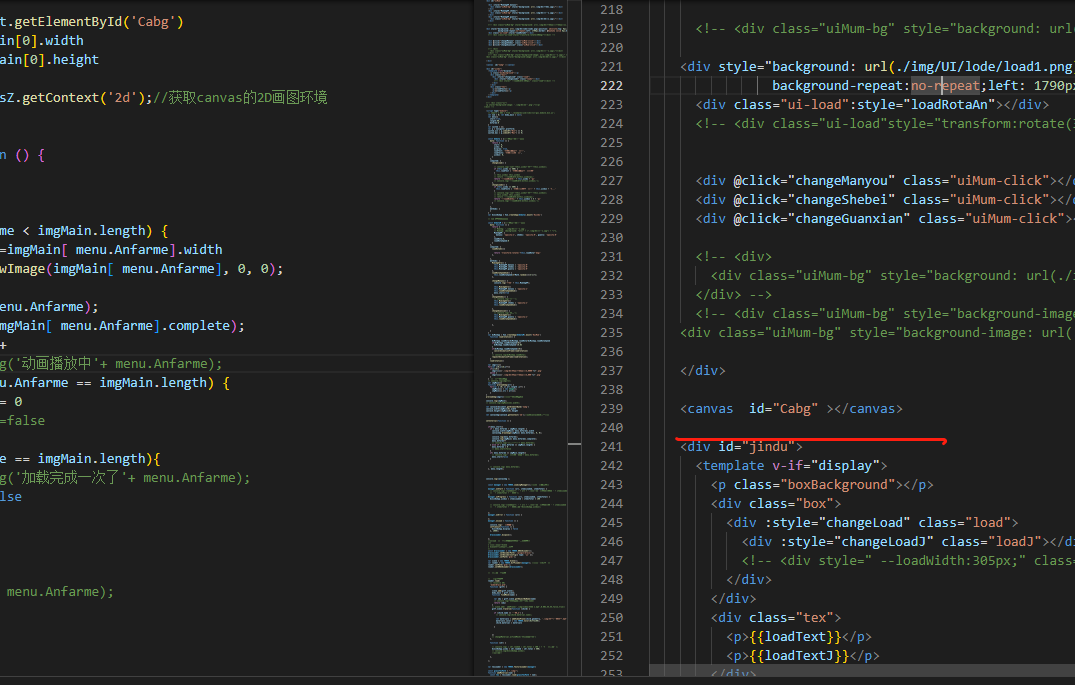Click line number 227 in the gutter
The image size is (1075, 685).
point(612,180)
